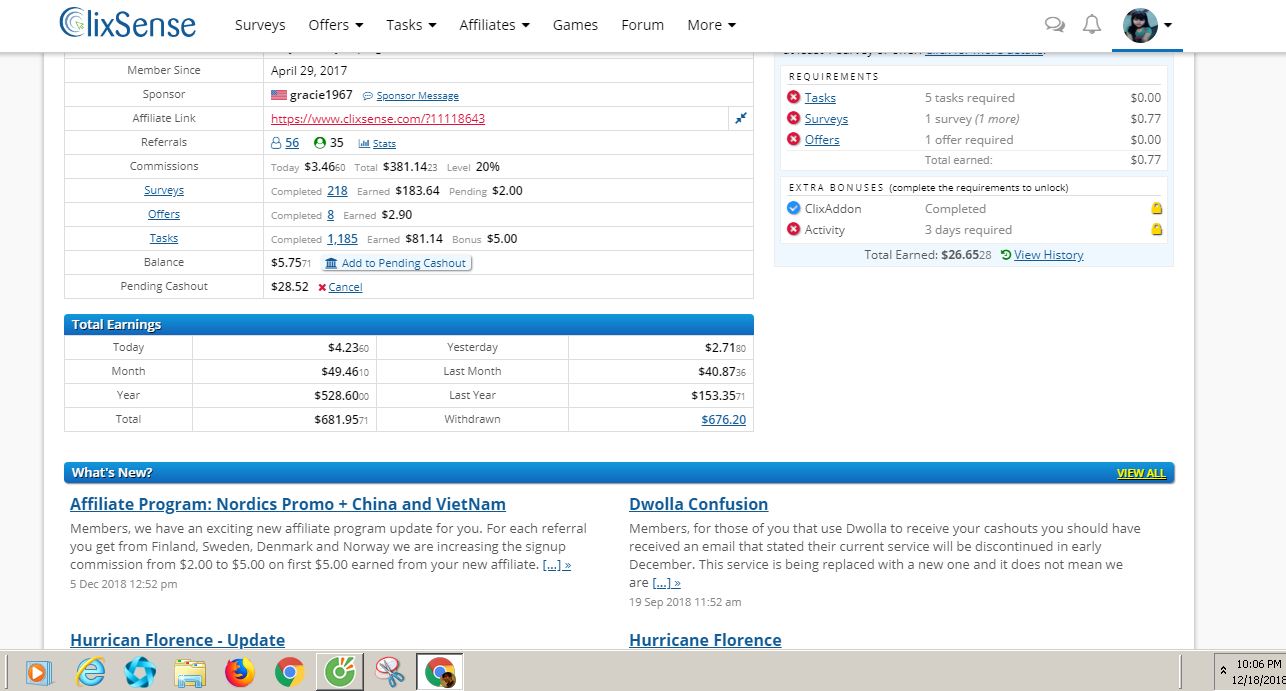Open the chat messages icon
The height and width of the screenshot is (691, 1286).
tap(1054, 25)
